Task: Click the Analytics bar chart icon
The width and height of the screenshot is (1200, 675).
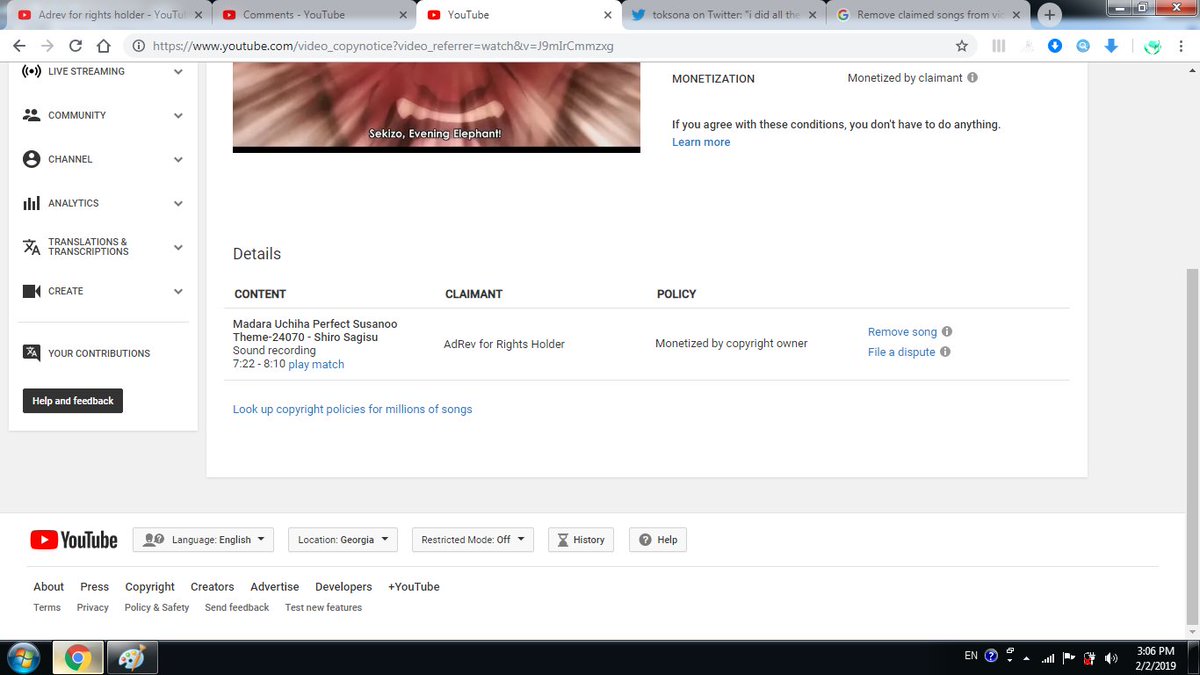Action: (x=31, y=203)
